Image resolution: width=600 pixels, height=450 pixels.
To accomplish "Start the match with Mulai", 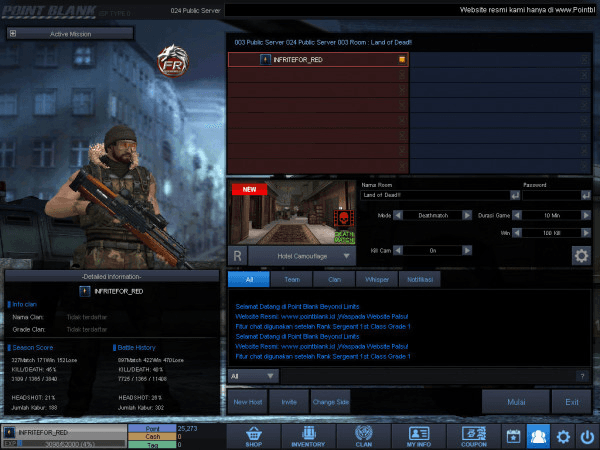I will [516, 402].
